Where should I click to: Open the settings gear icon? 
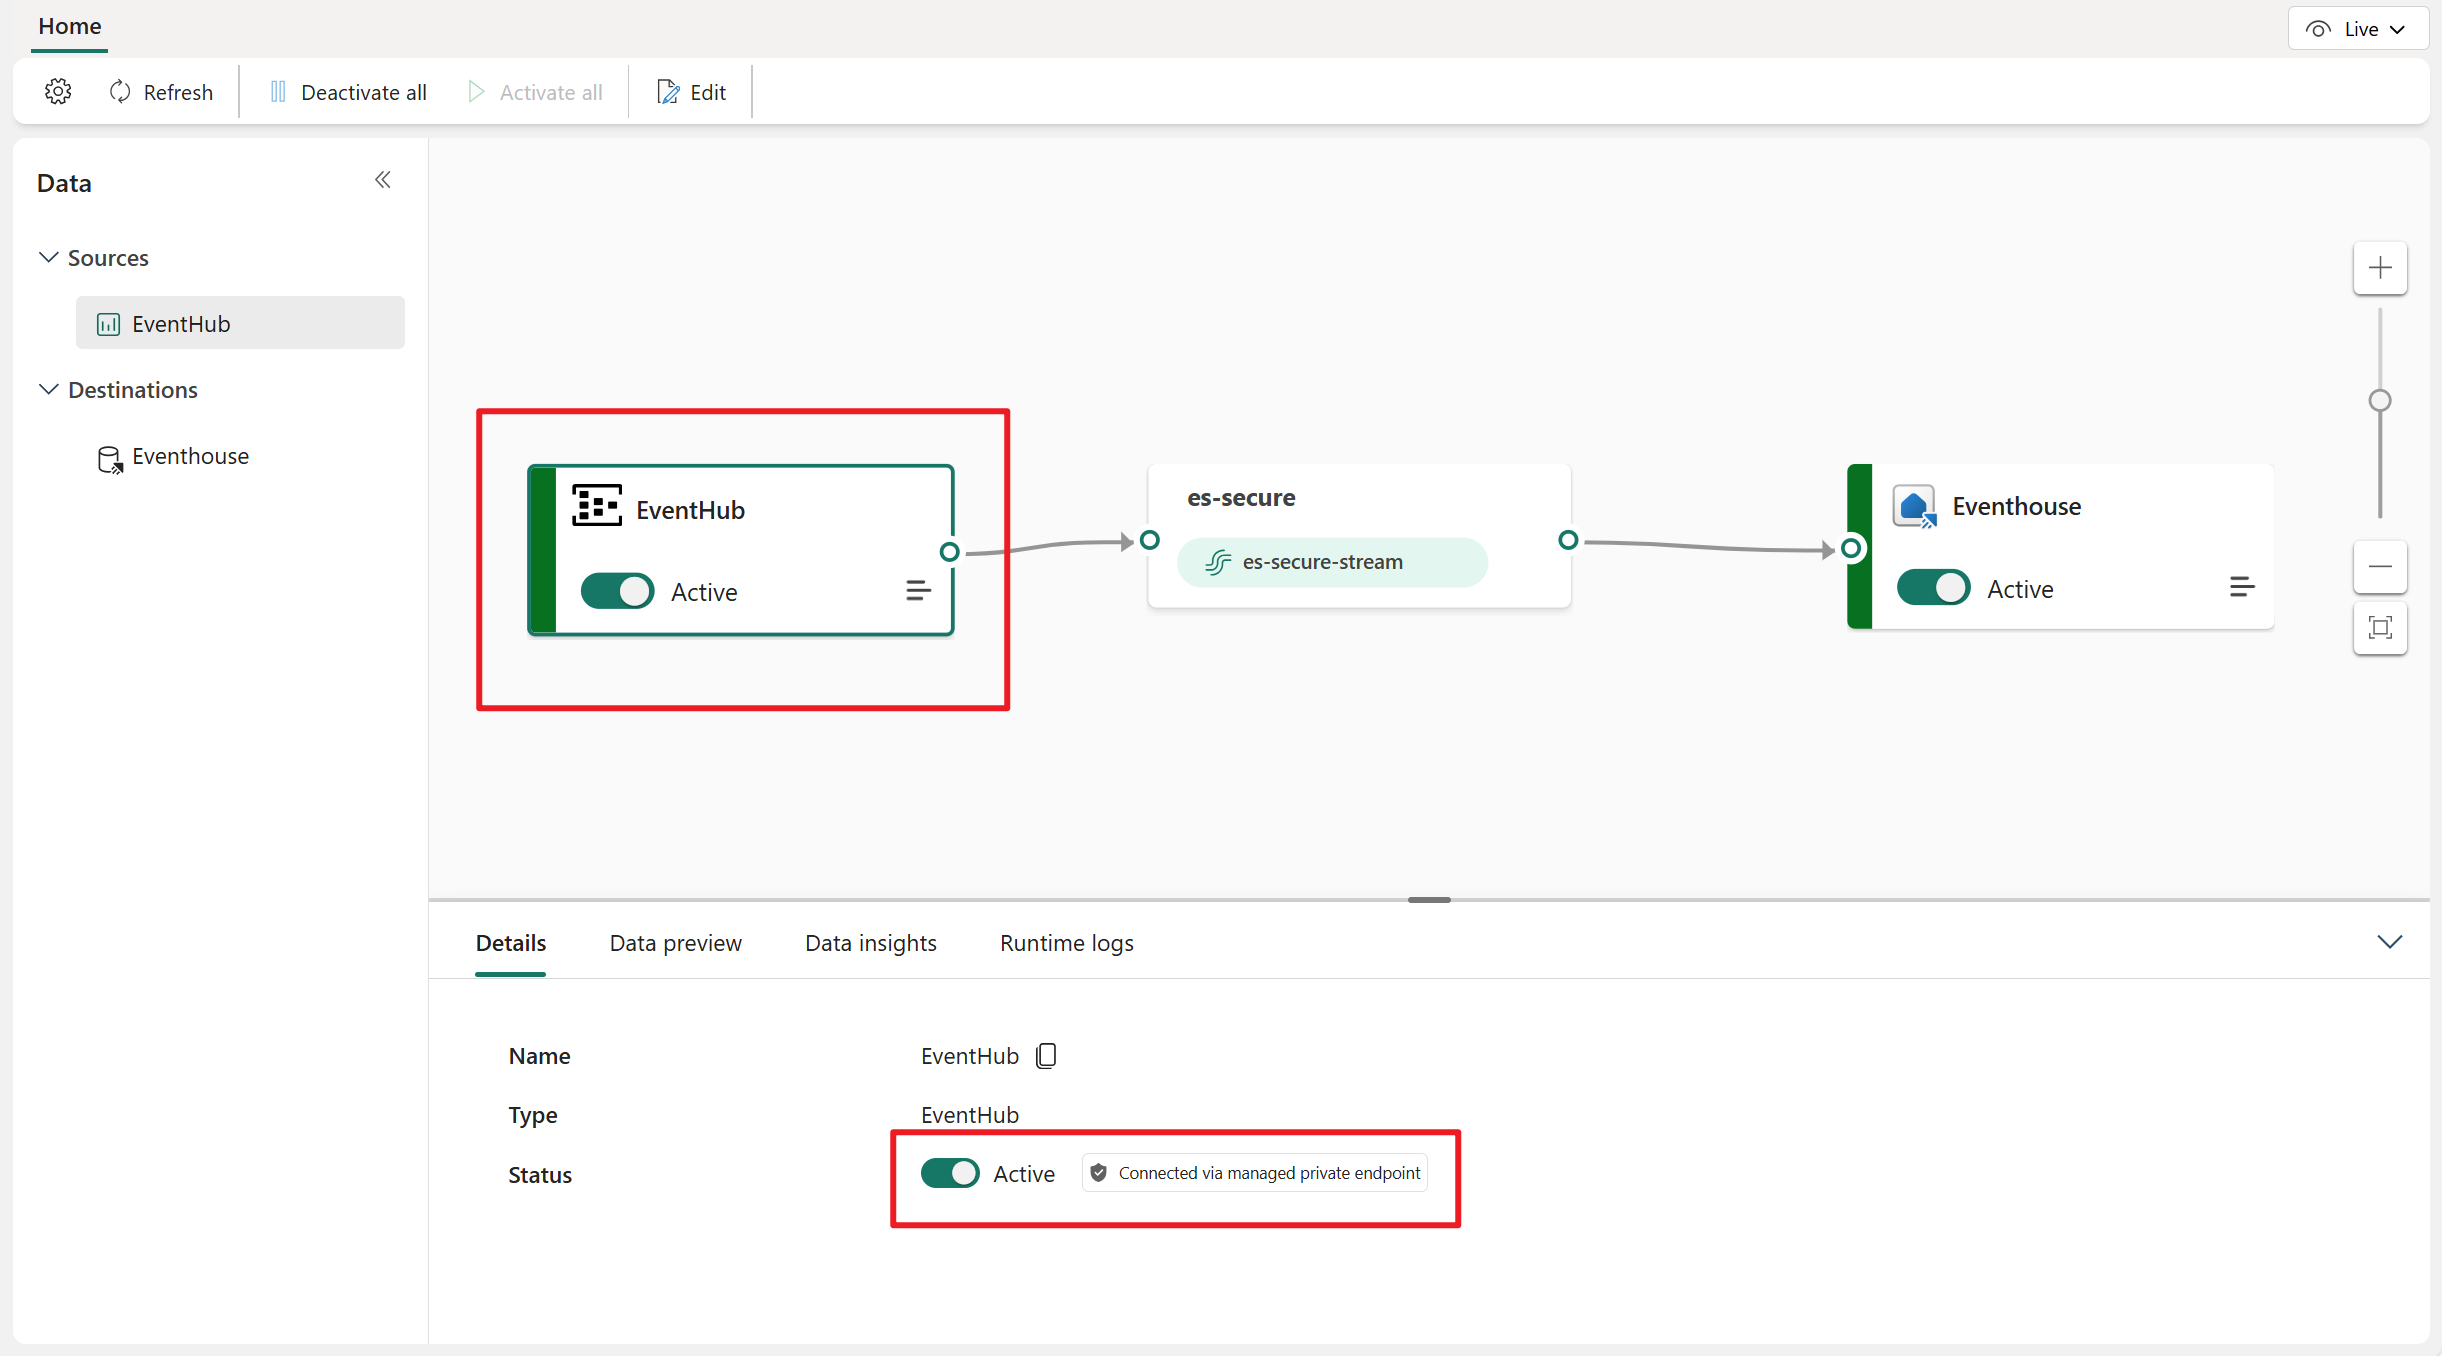click(58, 92)
